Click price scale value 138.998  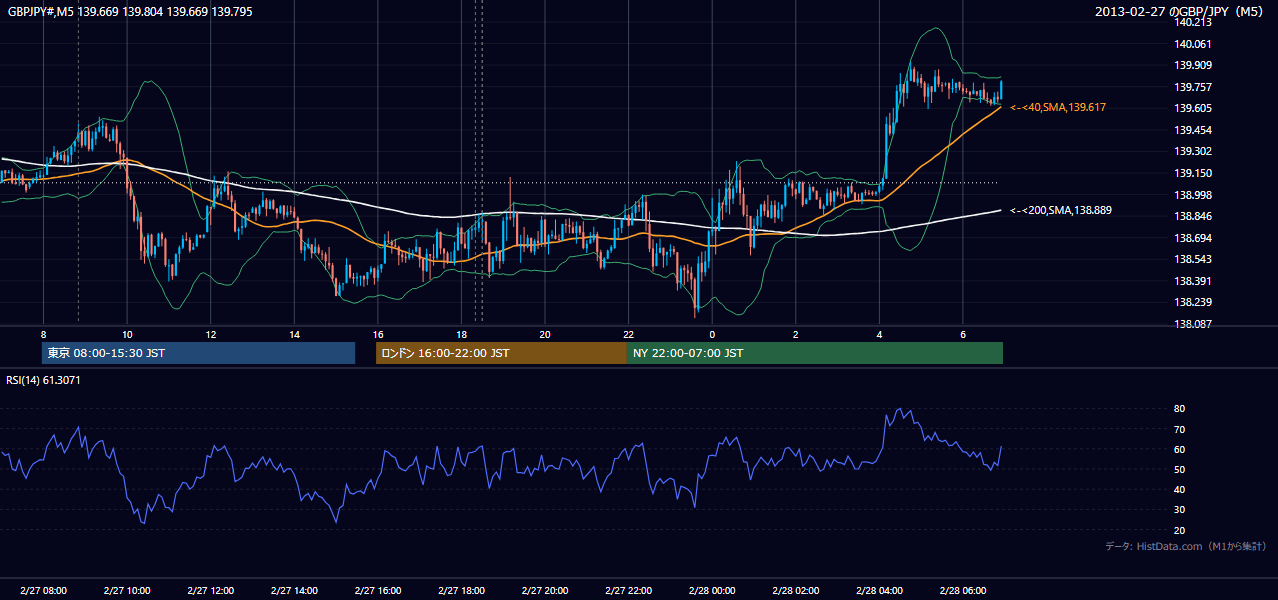[x=1193, y=195]
